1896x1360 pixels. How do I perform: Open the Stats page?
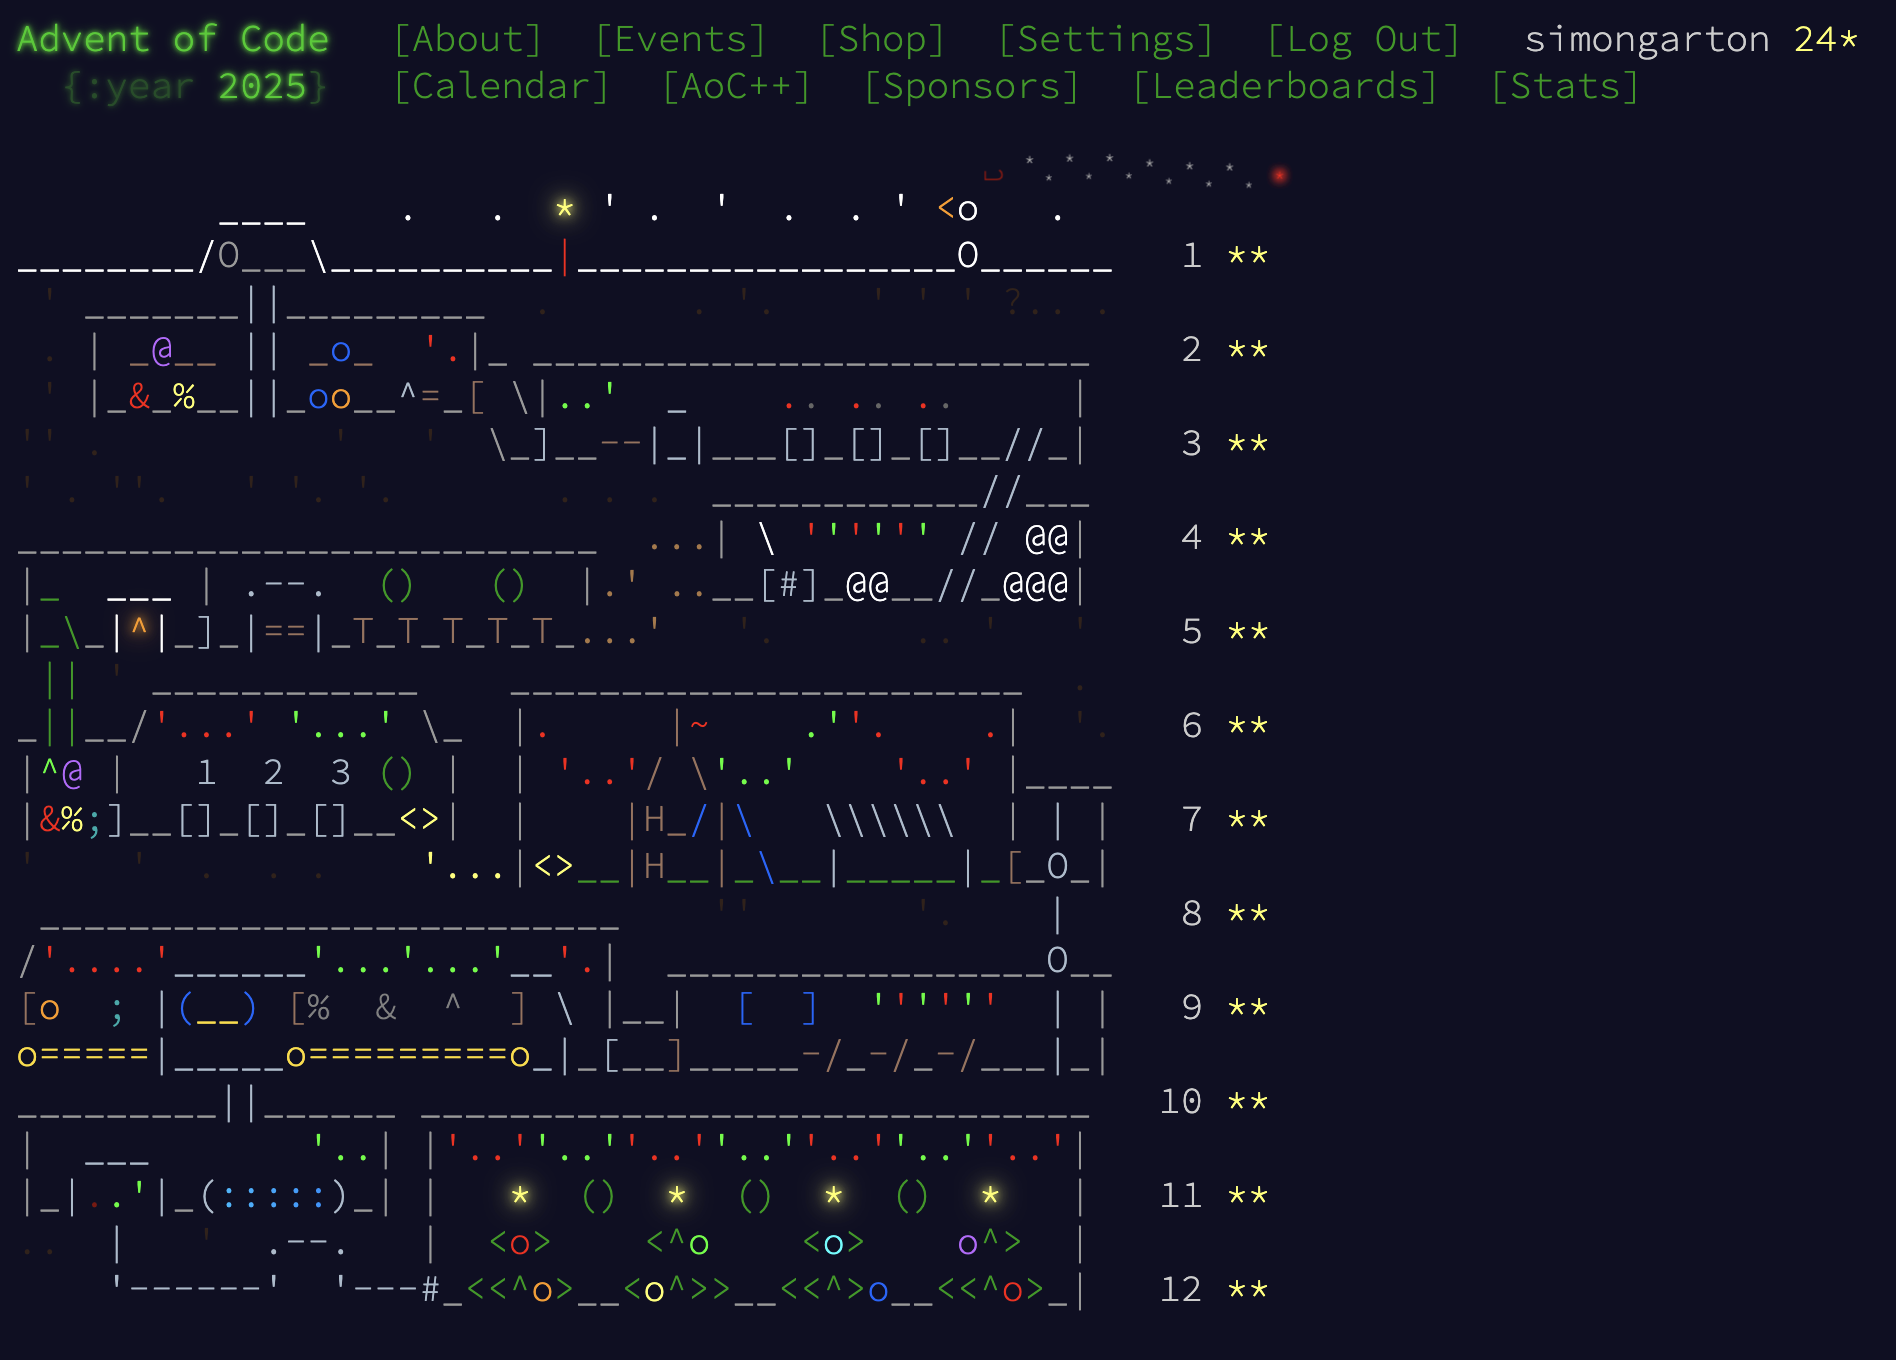(1565, 86)
